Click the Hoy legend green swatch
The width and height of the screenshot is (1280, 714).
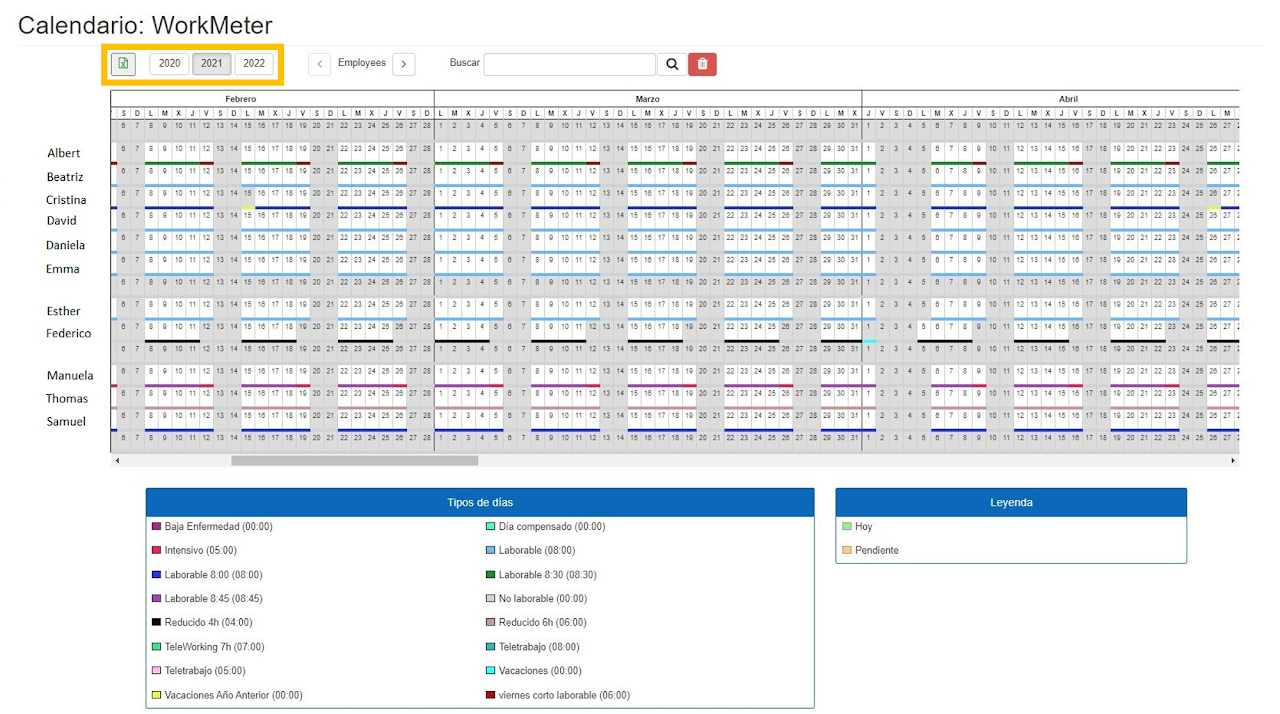click(x=847, y=527)
